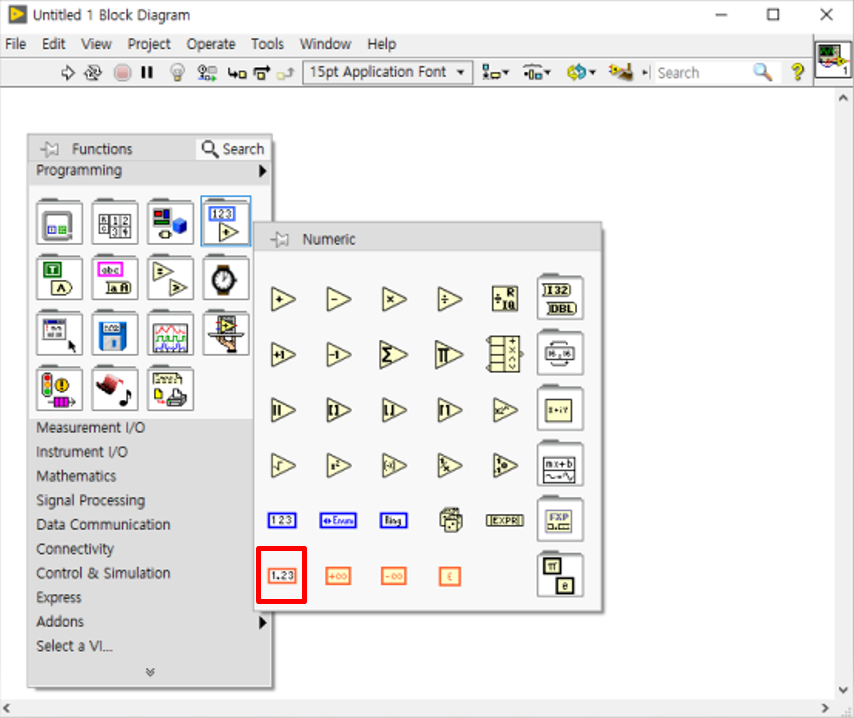854x718 pixels.
Task: Open the Tools menu
Action: pyautogui.click(x=267, y=44)
